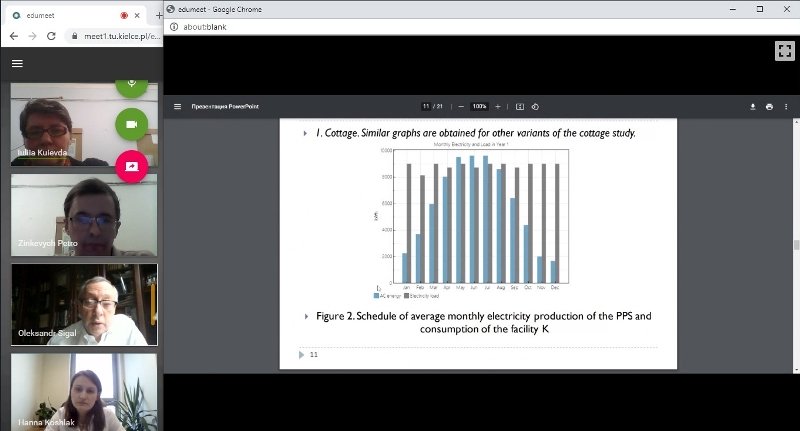Toggle the green webcam button

(x=132, y=124)
